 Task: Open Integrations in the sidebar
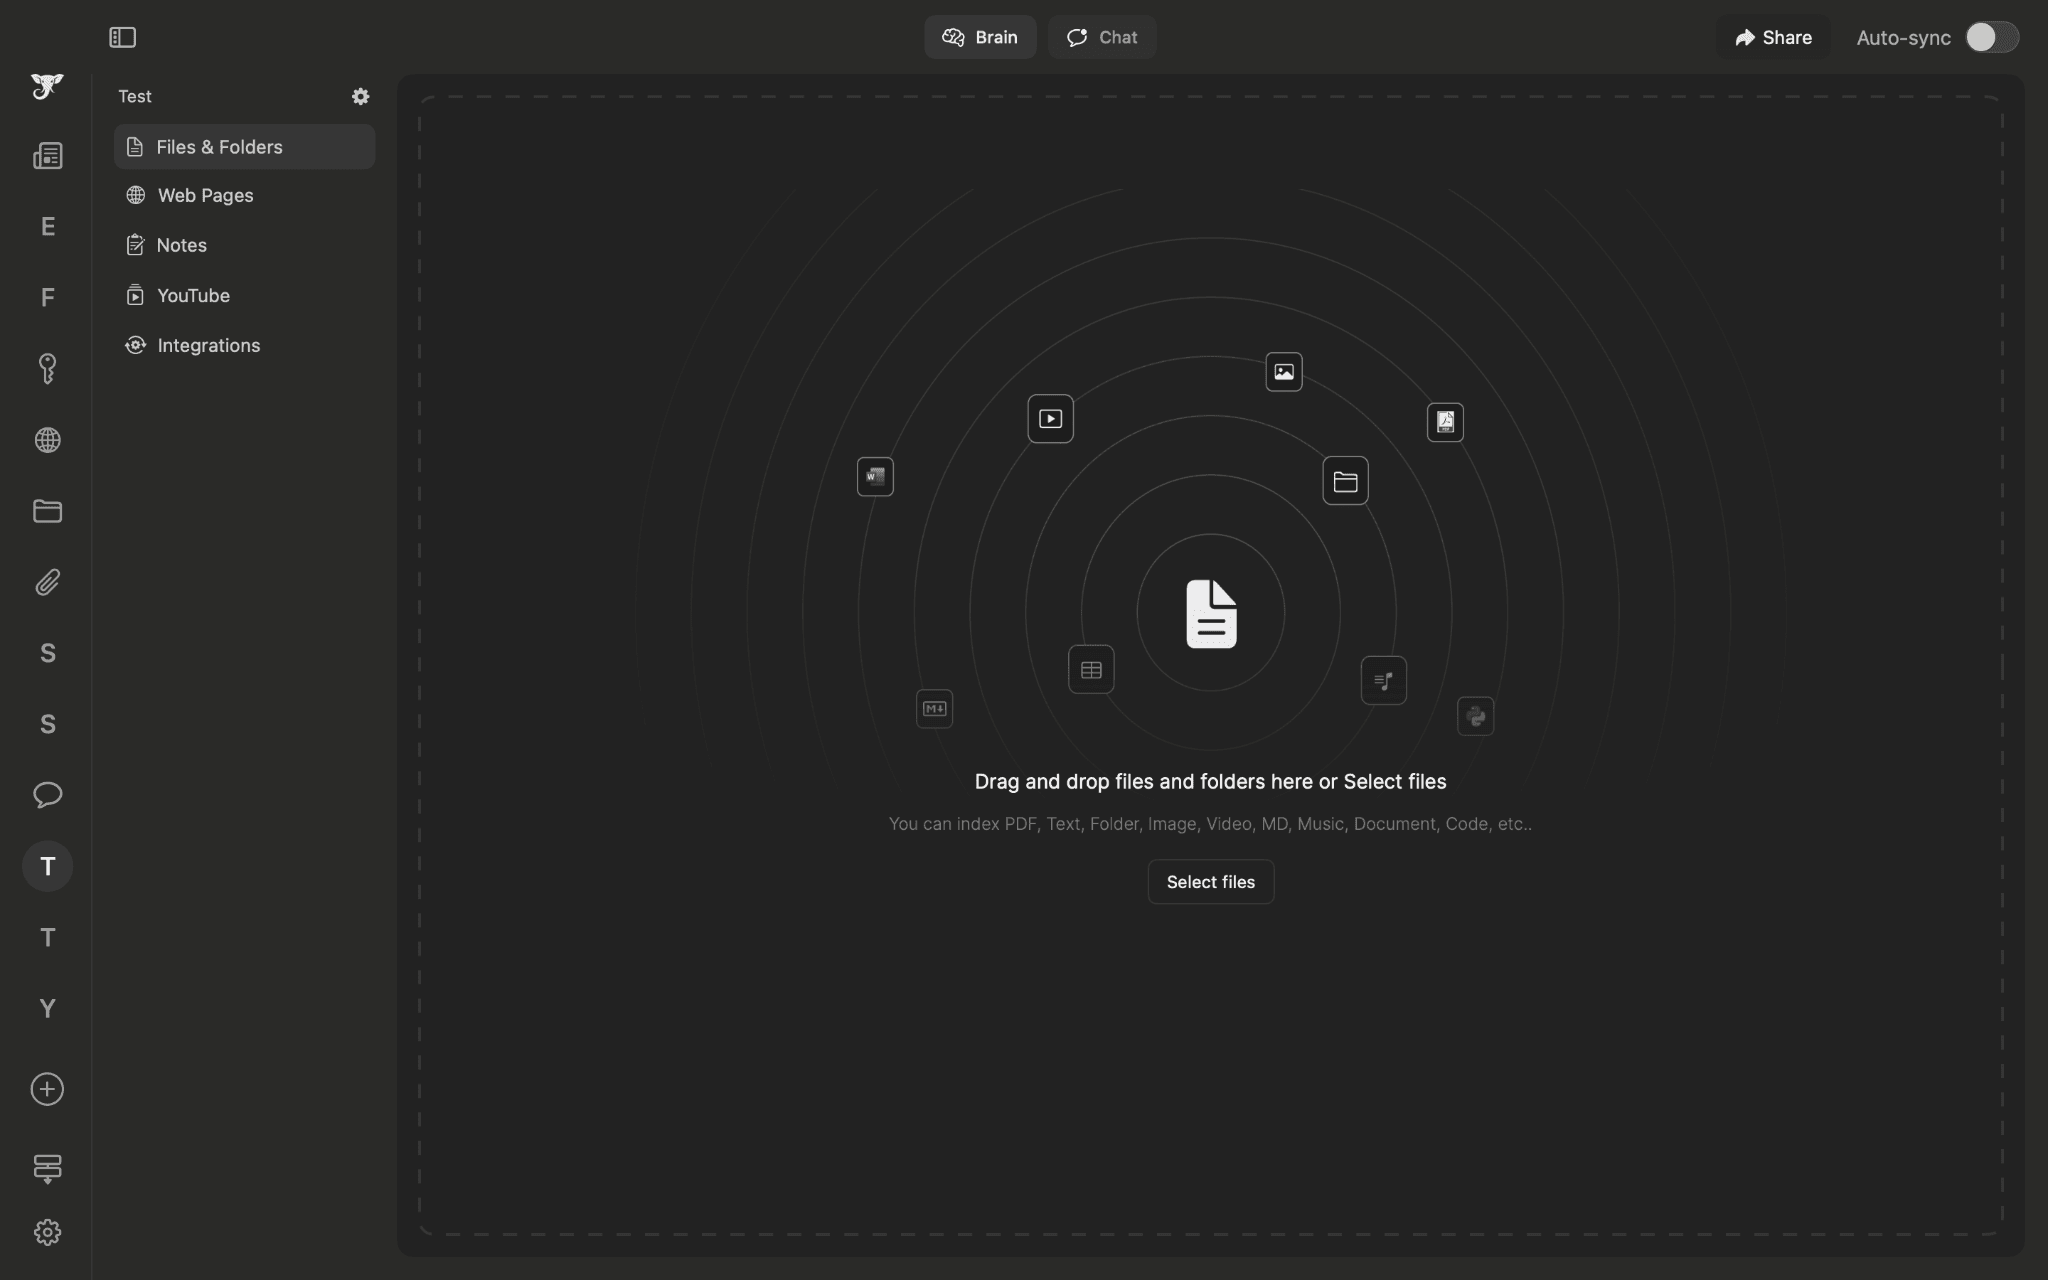208,346
